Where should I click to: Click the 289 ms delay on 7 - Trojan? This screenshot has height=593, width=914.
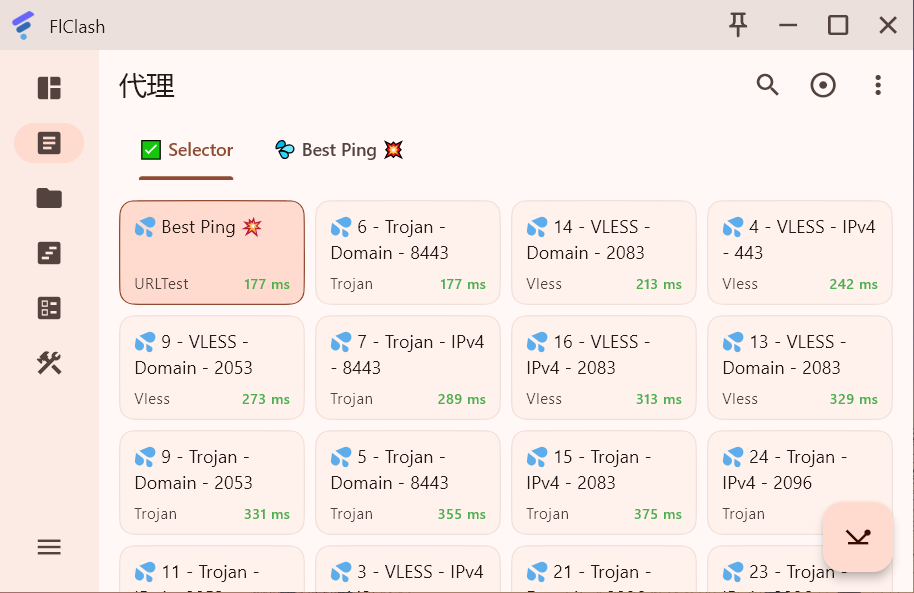coord(461,399)
